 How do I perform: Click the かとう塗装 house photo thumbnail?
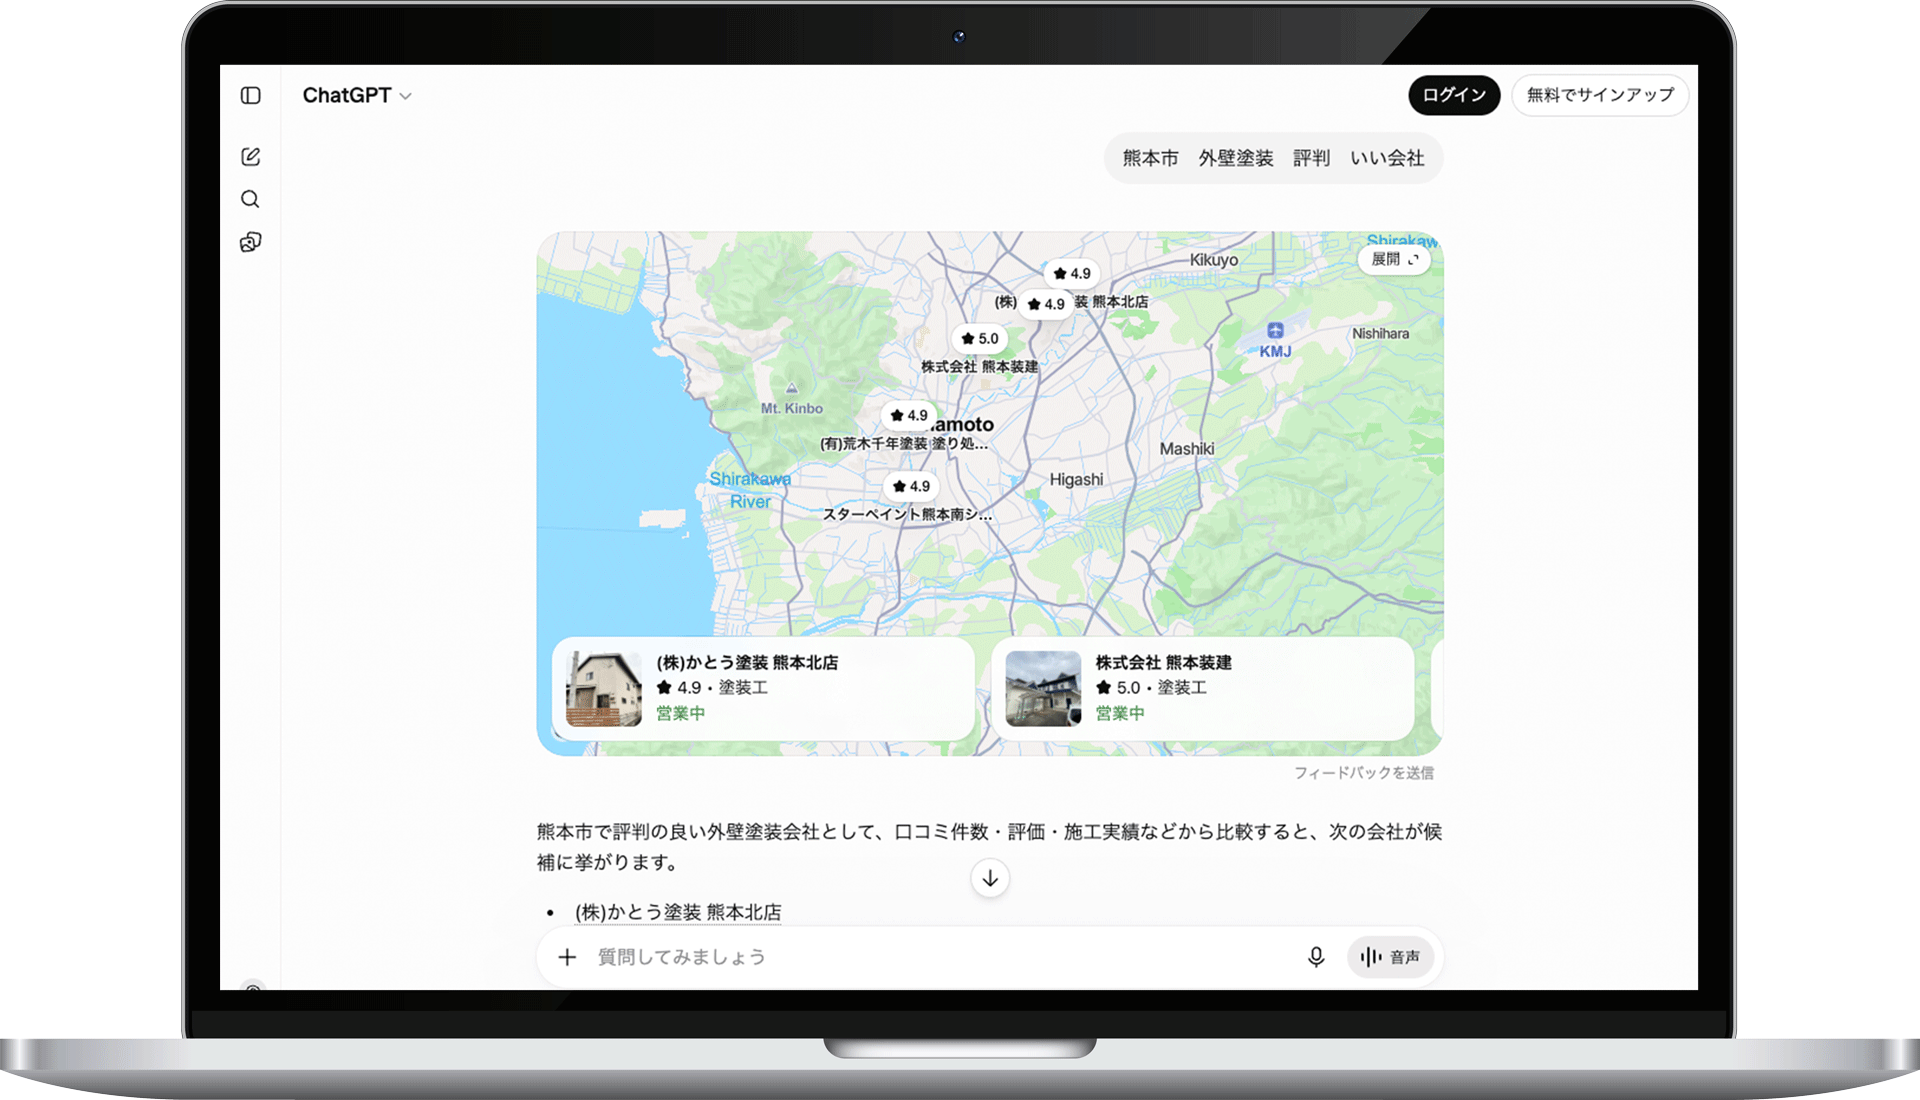[604, 688]
